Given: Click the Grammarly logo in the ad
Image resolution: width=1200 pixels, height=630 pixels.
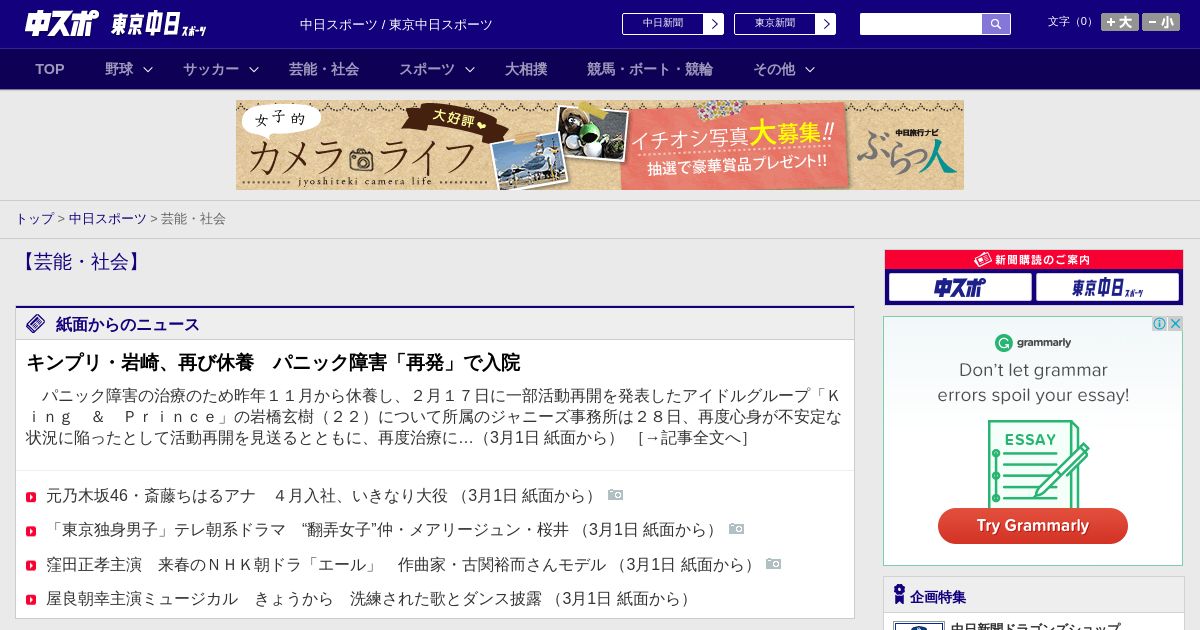Looking at the screenshot, I should [1033, 343].
